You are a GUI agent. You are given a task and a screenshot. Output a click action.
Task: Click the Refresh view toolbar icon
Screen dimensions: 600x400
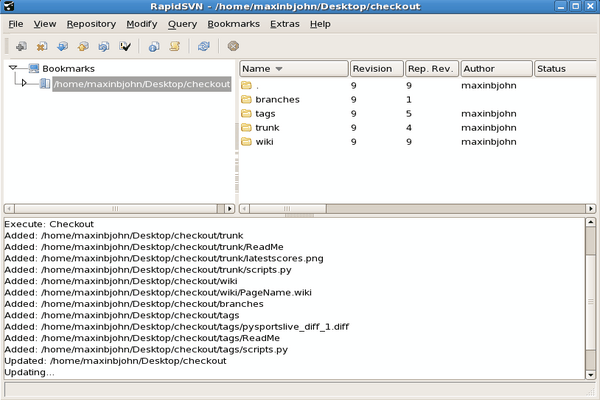tap(204, 46)
